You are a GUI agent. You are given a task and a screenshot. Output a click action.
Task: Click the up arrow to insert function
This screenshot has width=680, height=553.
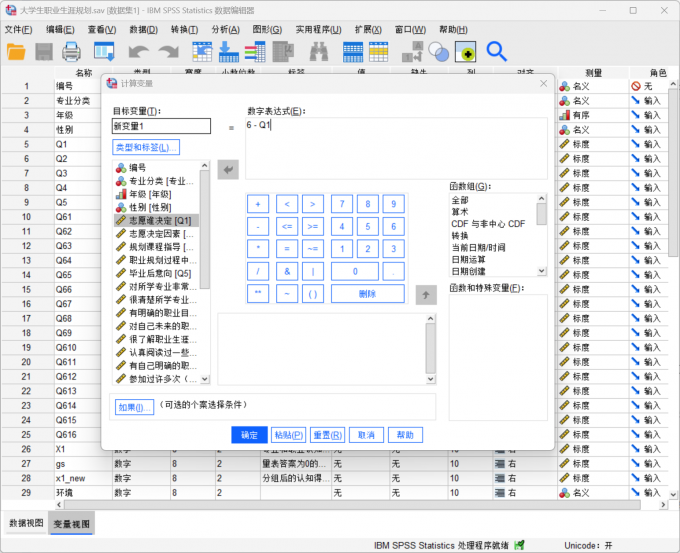coord(426,295)
